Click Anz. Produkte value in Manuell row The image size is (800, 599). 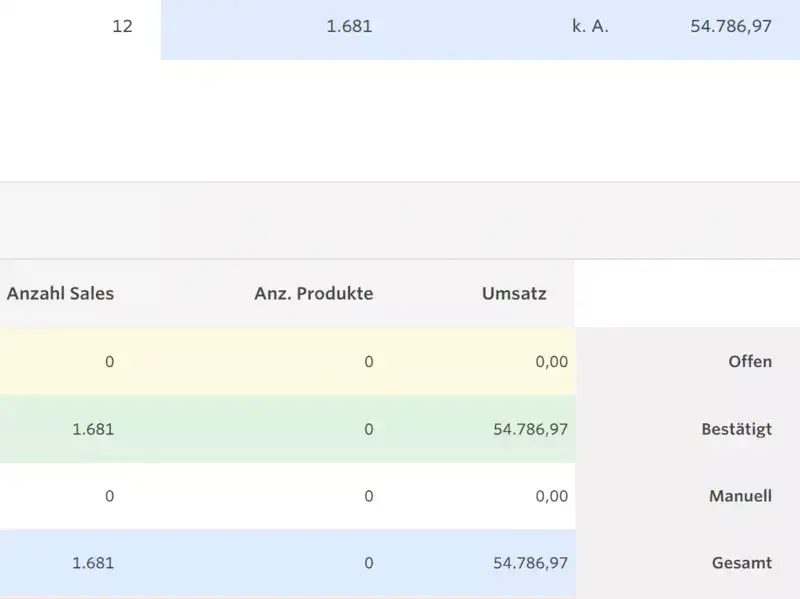(368, 496)
